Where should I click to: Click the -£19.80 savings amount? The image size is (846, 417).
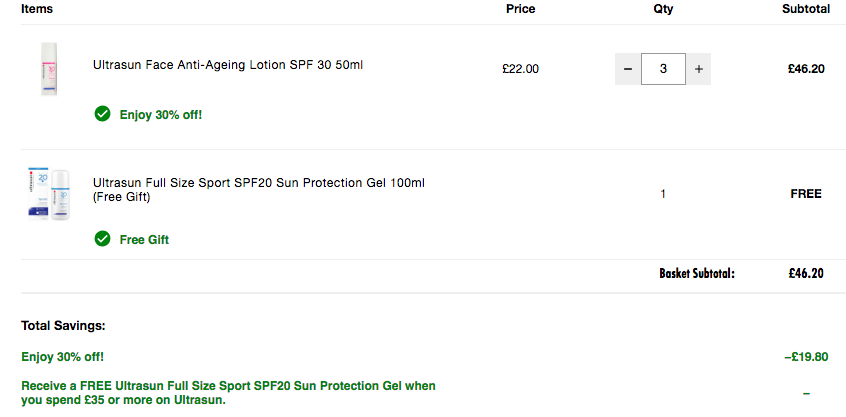click(x=806, y=357)
